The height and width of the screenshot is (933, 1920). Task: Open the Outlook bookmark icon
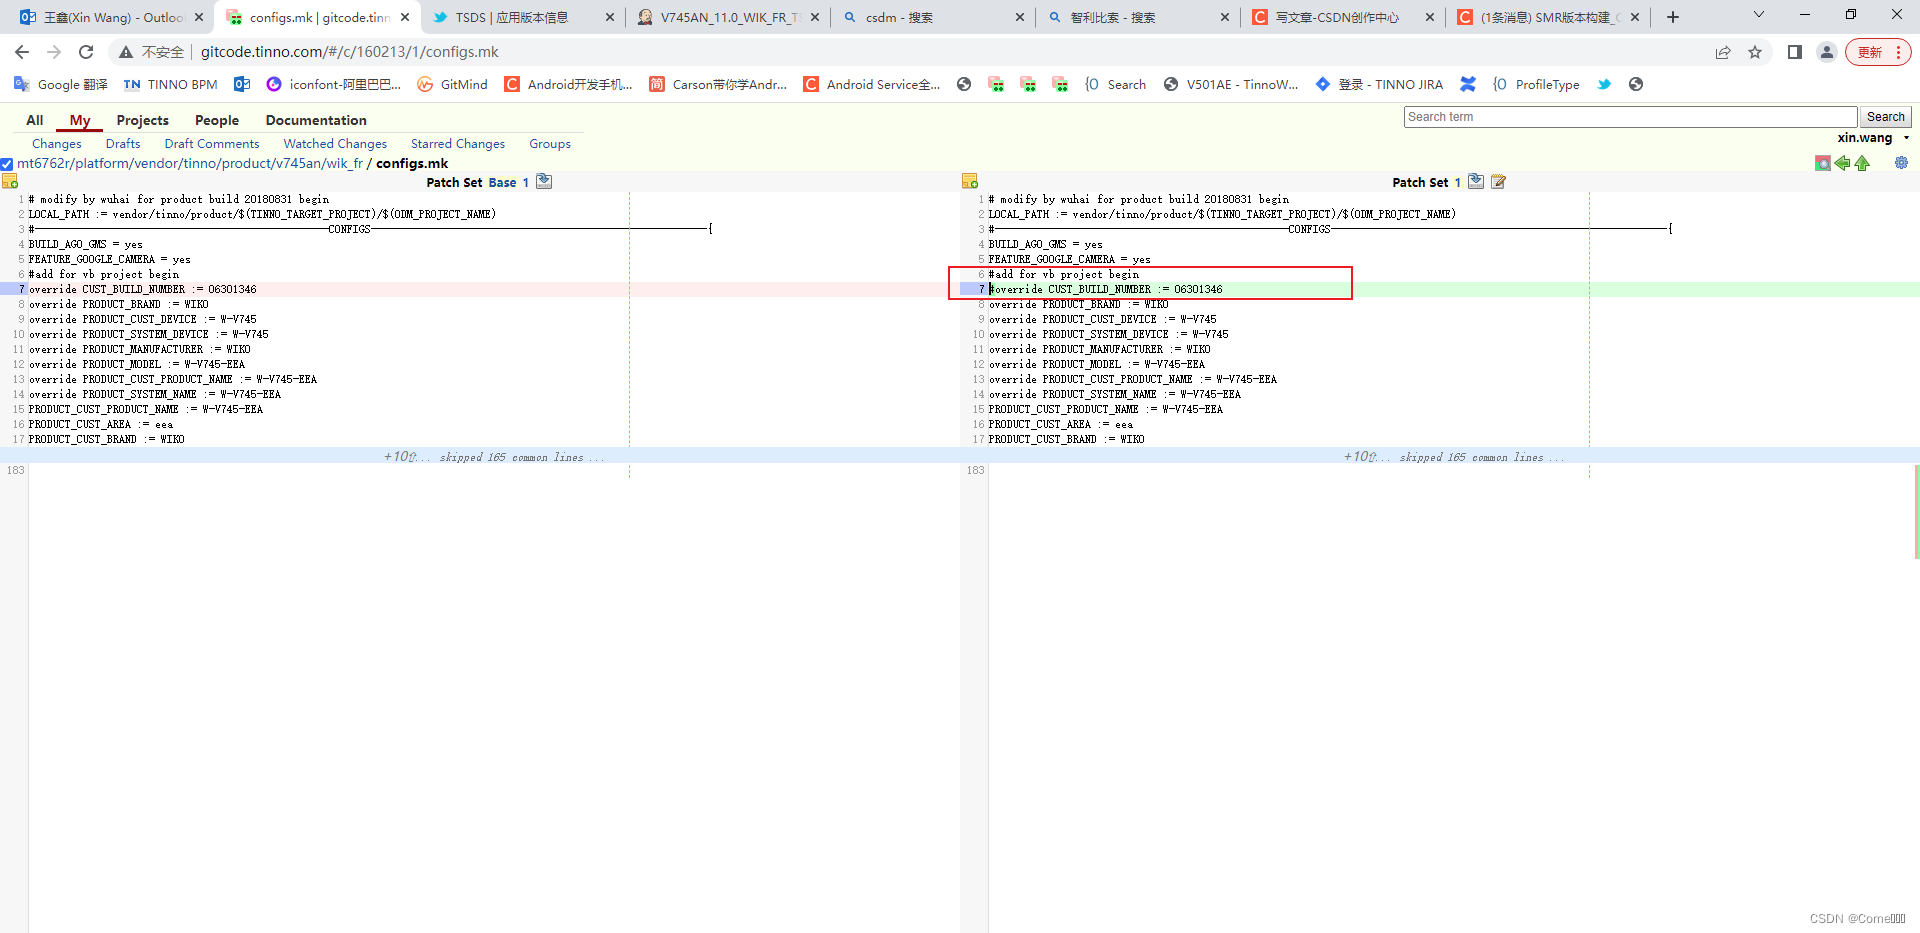[x=242, y=84]
